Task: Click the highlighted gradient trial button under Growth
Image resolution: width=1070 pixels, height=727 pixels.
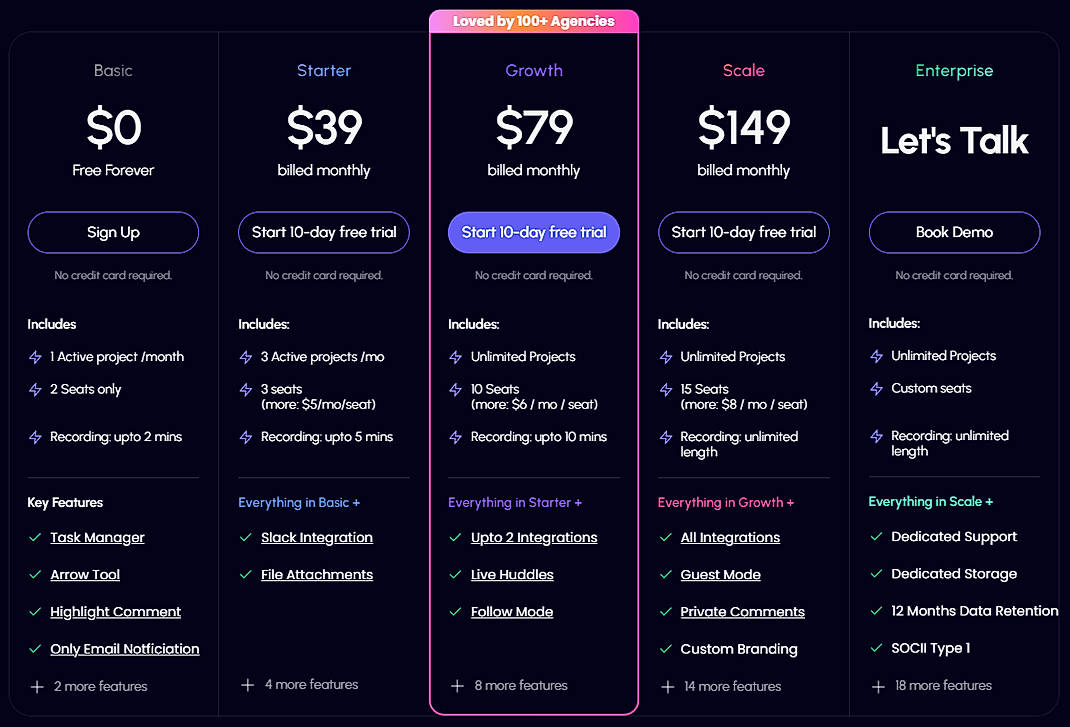Action: pyautogui.click(x=533, y=232)
